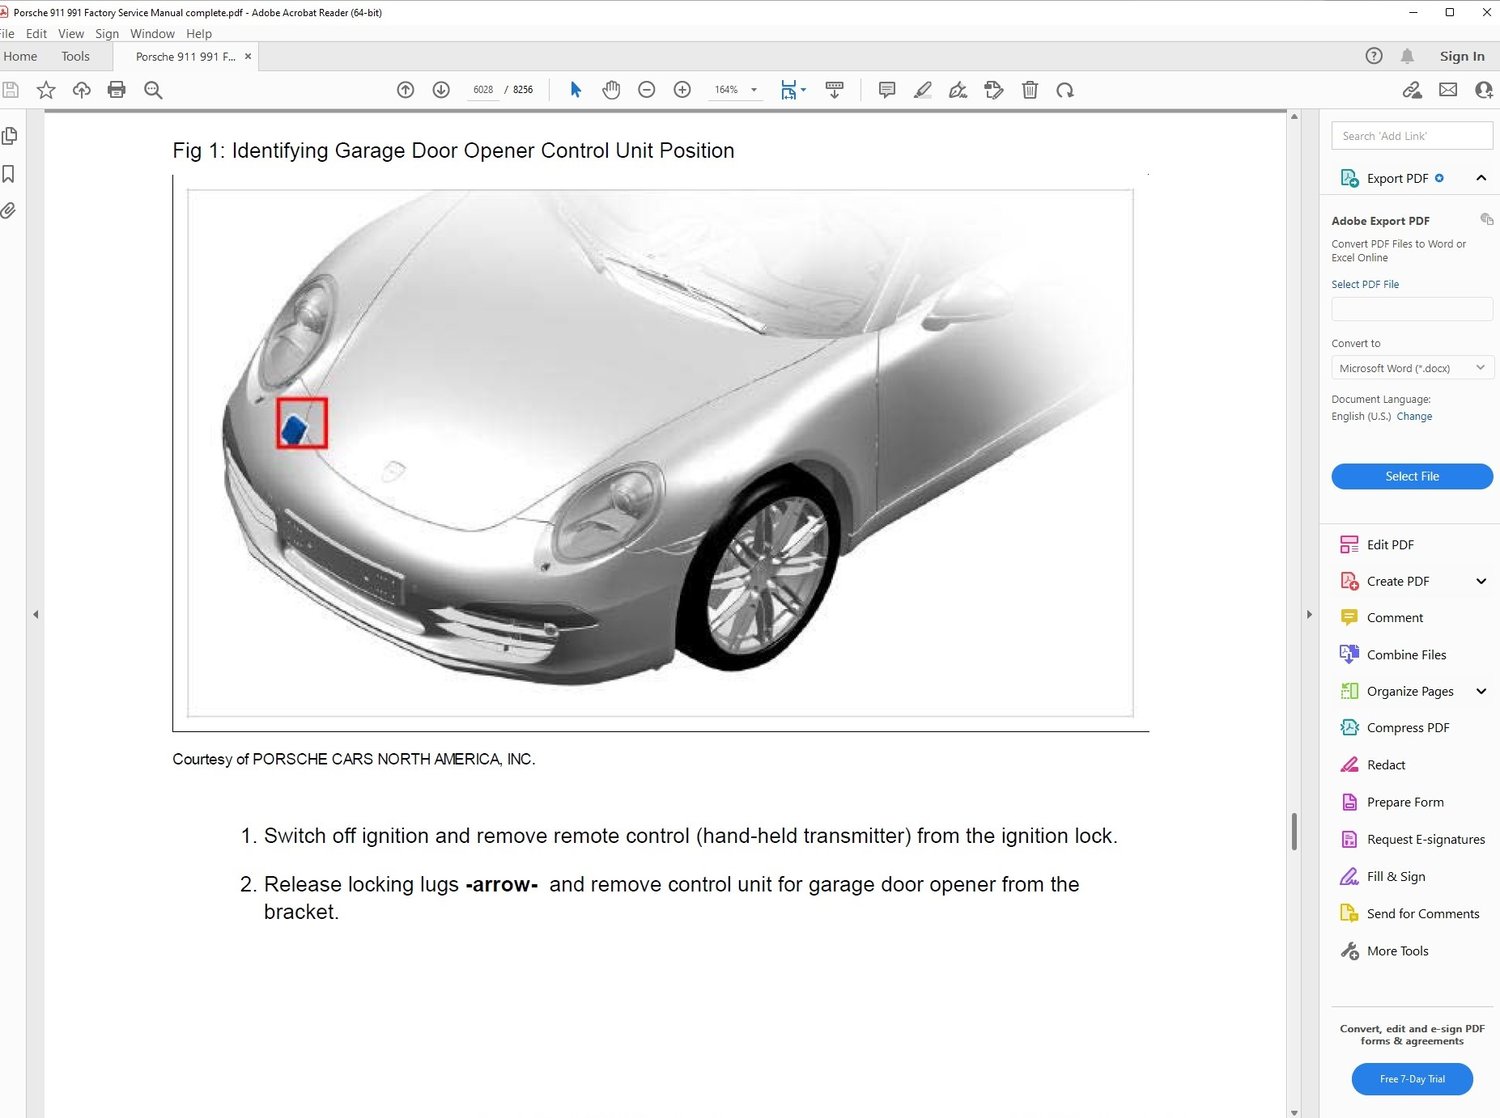Save the file using the toolbar icon

coord(11,90)
